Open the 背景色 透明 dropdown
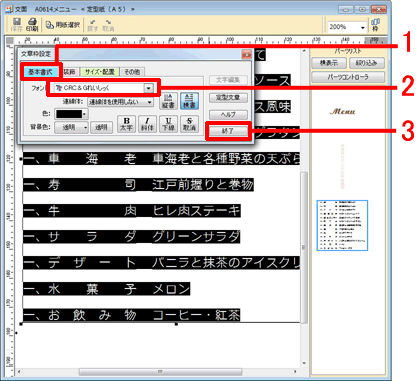This screenshot has width=420, height=381. pyautogui.click(x=85, y=127)
